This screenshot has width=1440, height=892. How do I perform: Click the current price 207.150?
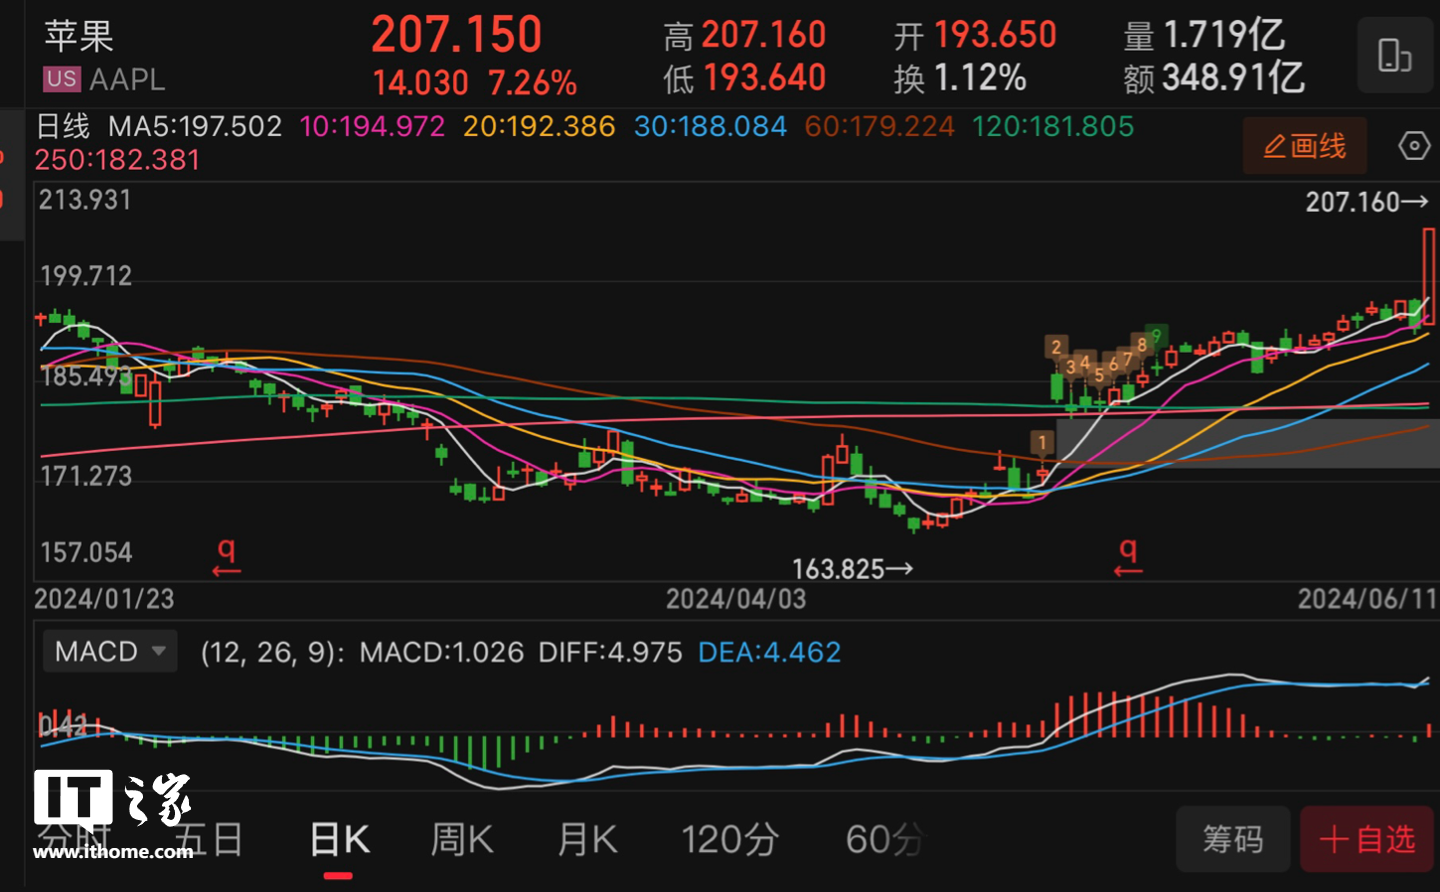[457, 35]
